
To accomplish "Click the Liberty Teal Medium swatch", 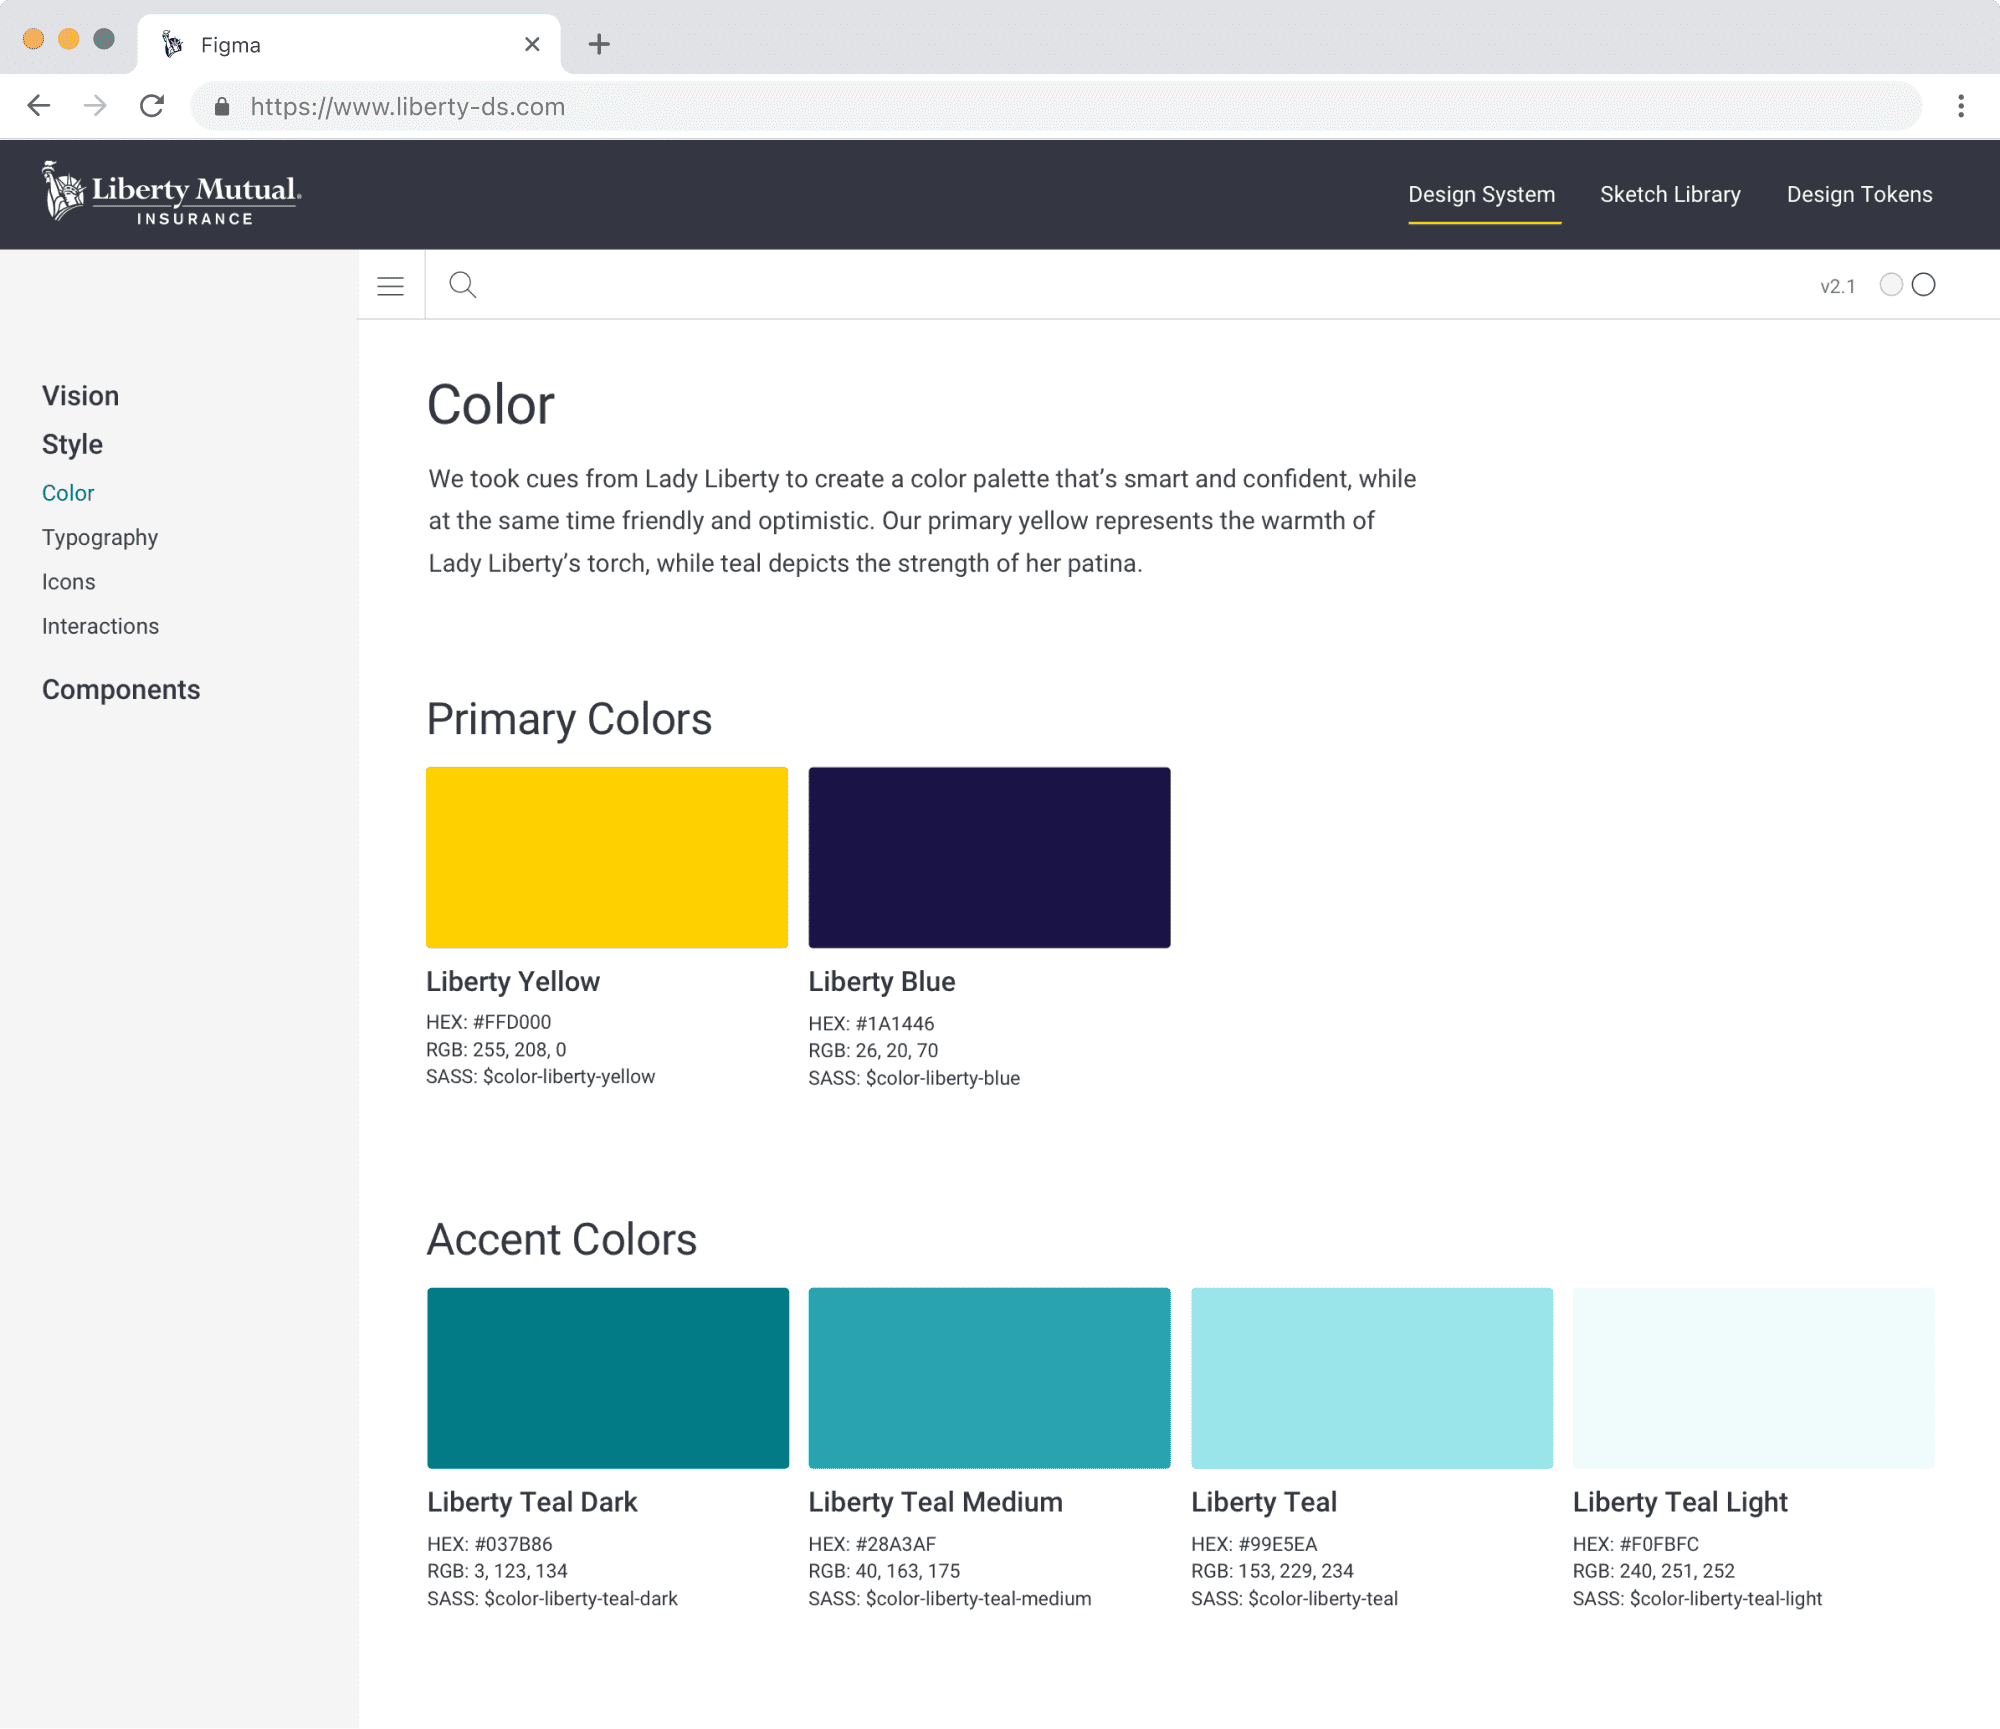I will pos(989,1378).
